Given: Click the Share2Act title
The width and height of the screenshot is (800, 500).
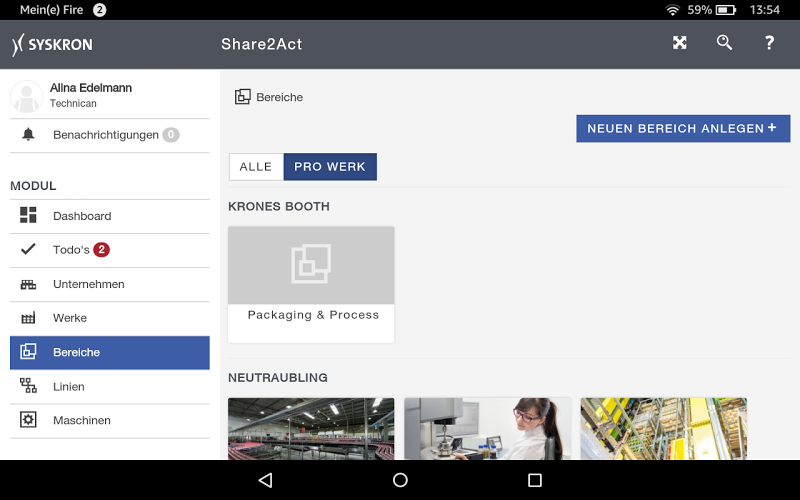Looking at the screenshot, I should [x=262, y=44].
